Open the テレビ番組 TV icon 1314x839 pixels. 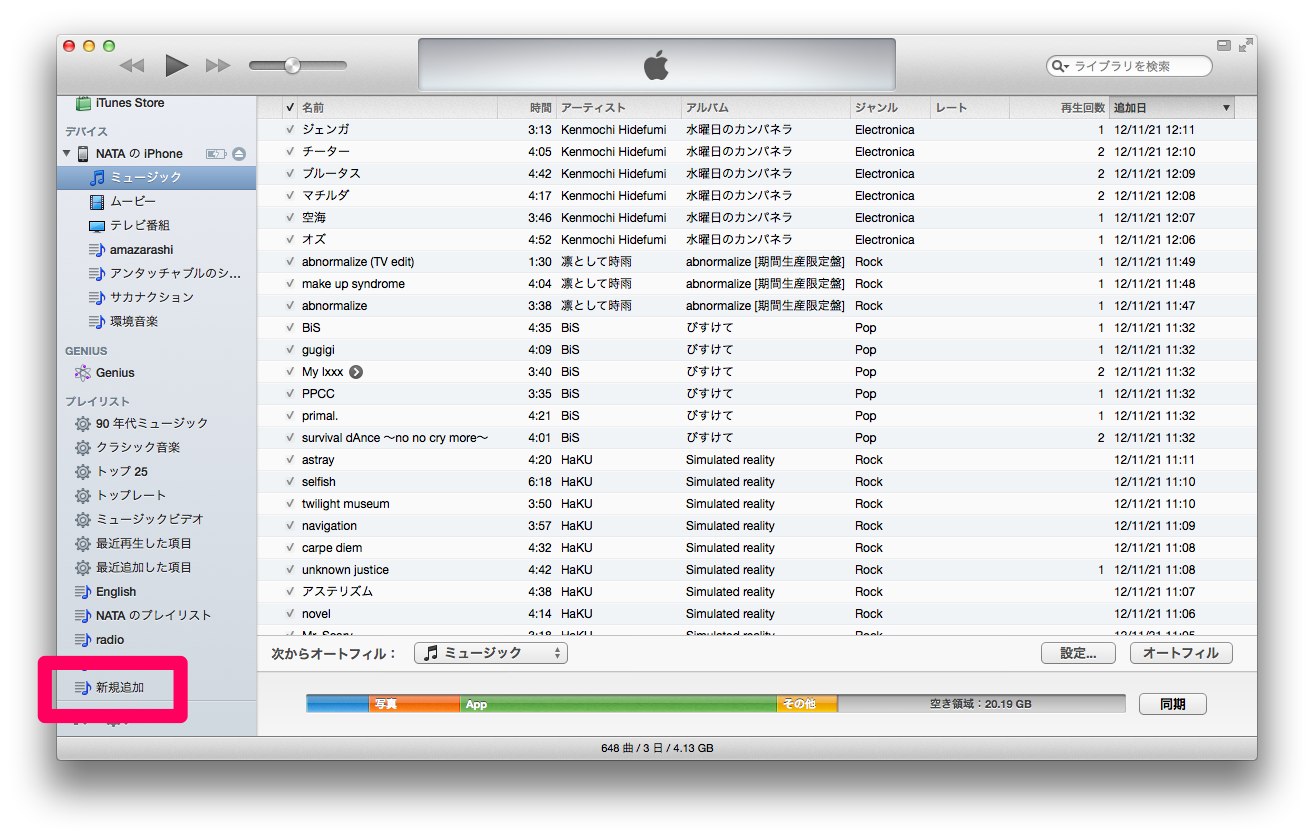pyautogui.click(x=97, y=226)
